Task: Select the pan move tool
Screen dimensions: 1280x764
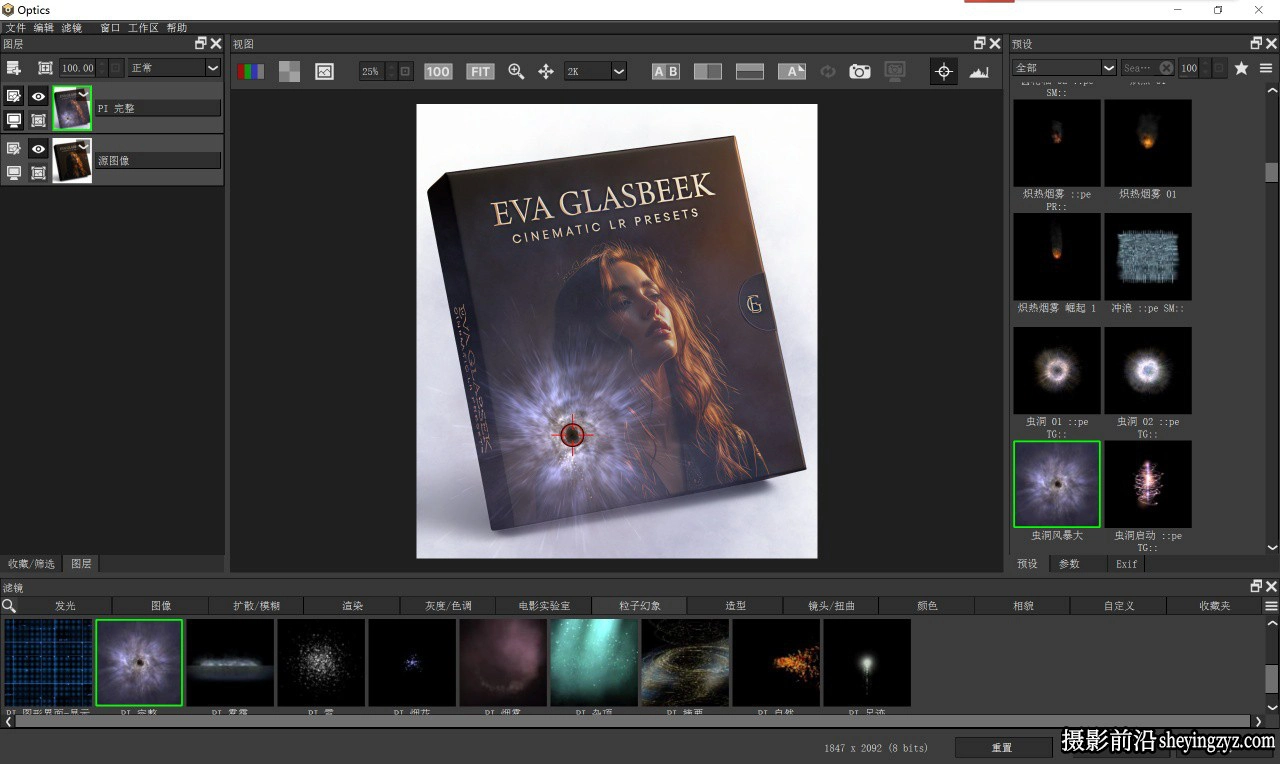Action: point(546,71)
